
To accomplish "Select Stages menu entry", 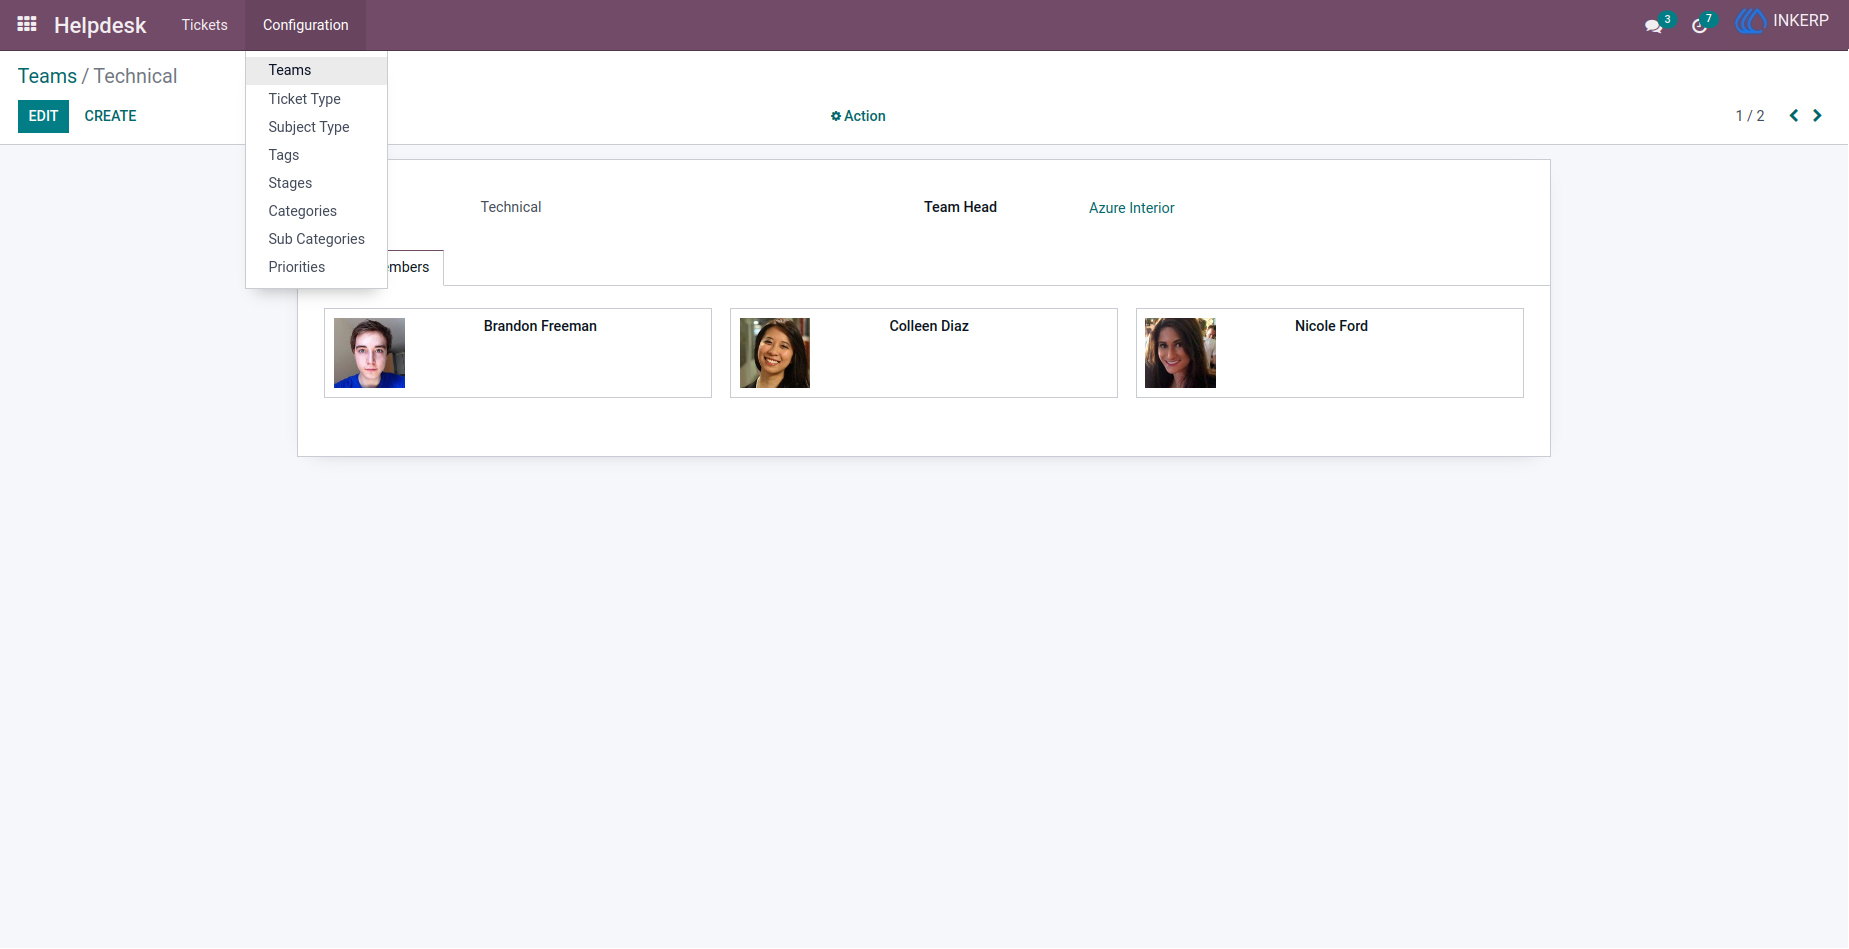I will (x=316, y=183).
